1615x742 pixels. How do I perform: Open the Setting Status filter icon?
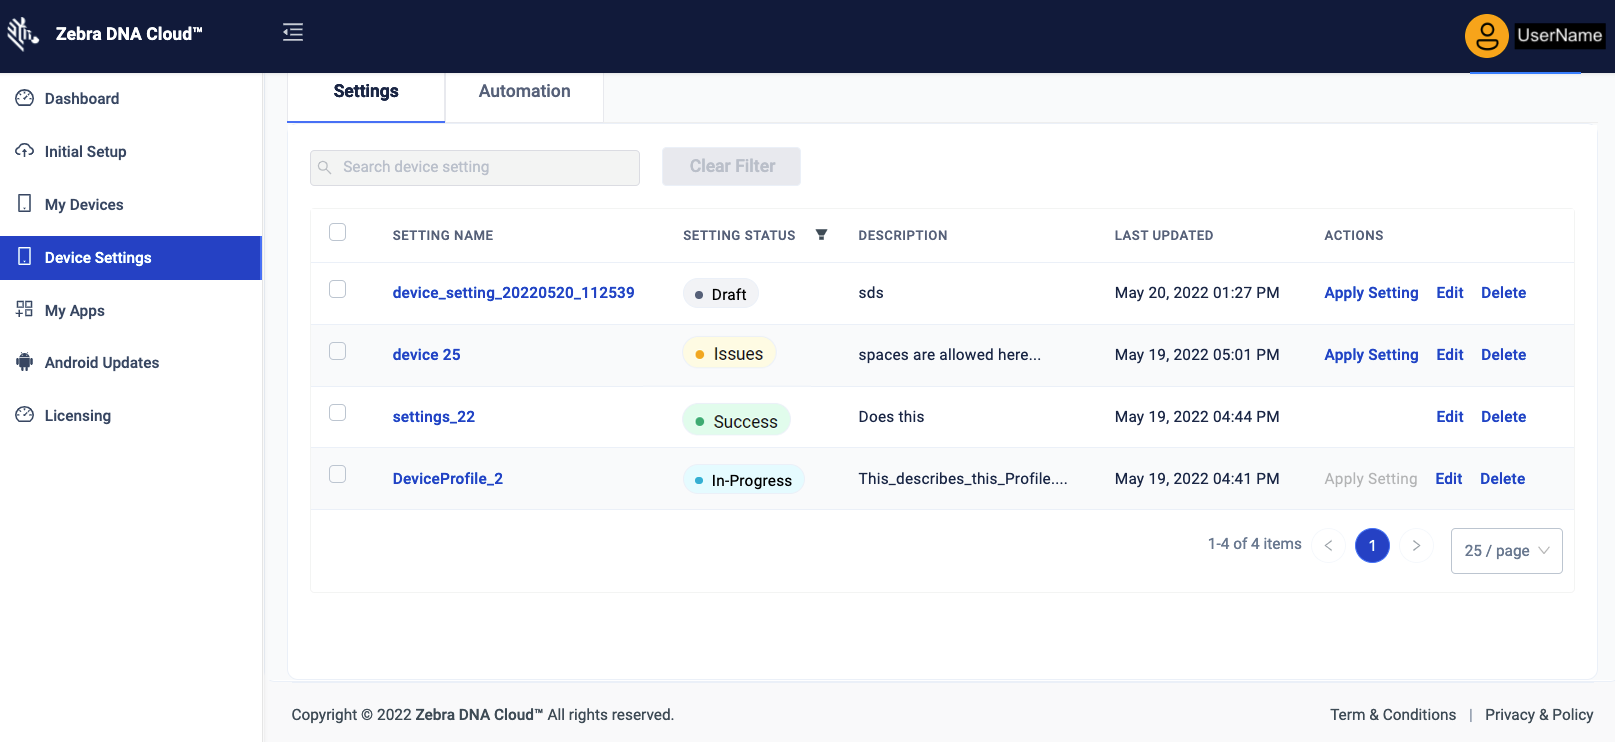tap(821, 235)
